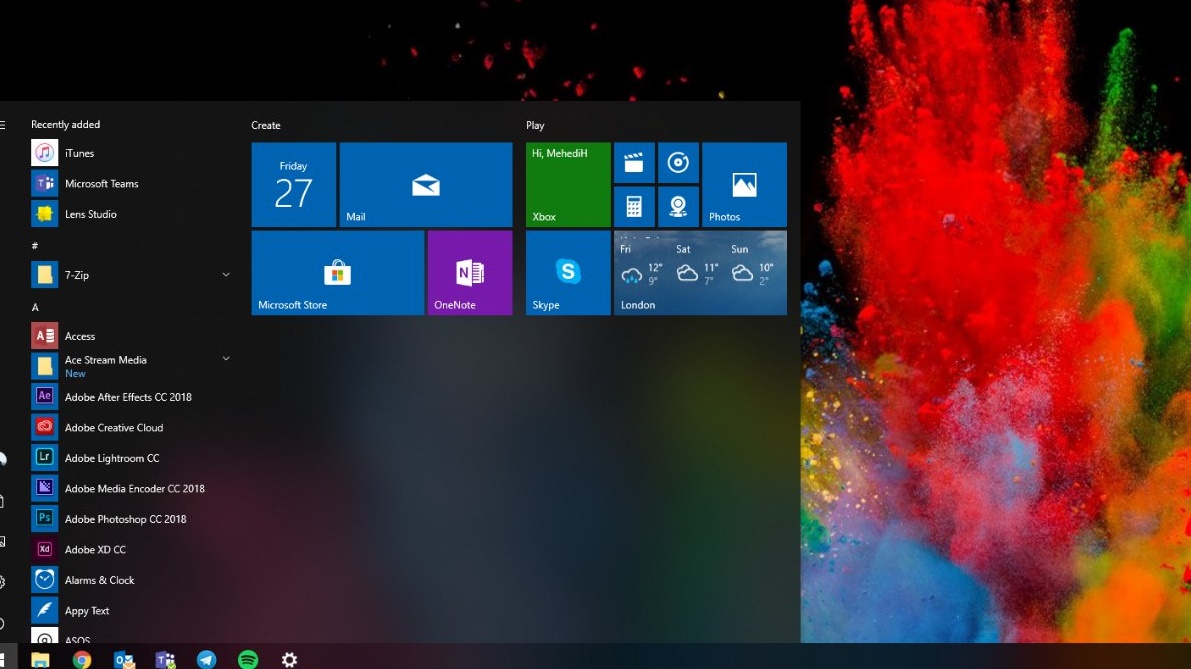The height and width of the screenshot is (669, 1191).
Task: Click the Create tile group title
Action: click(266, 125)
